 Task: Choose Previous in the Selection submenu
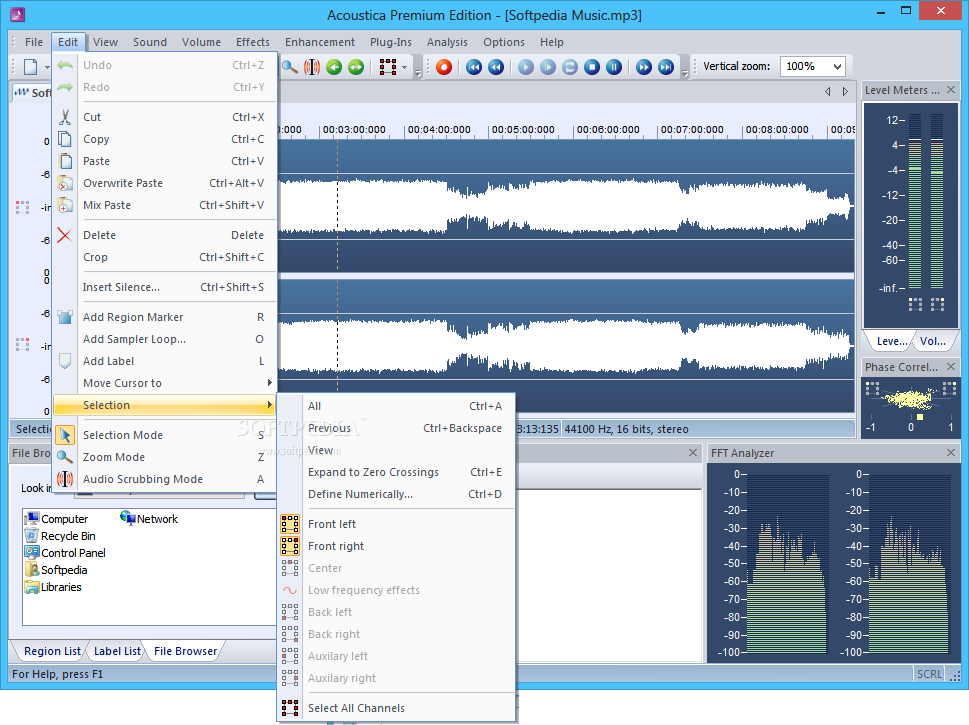tap(396, 428)
